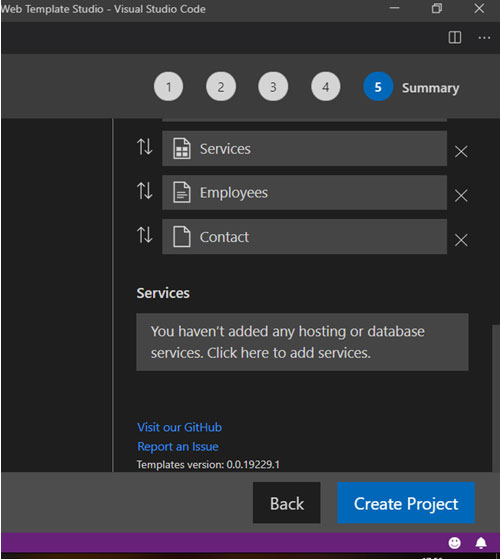Viewport: 501px width, 559px height.
Task: Go to wizard step 2
Action: pyautogui.click(x=221, y=87)
